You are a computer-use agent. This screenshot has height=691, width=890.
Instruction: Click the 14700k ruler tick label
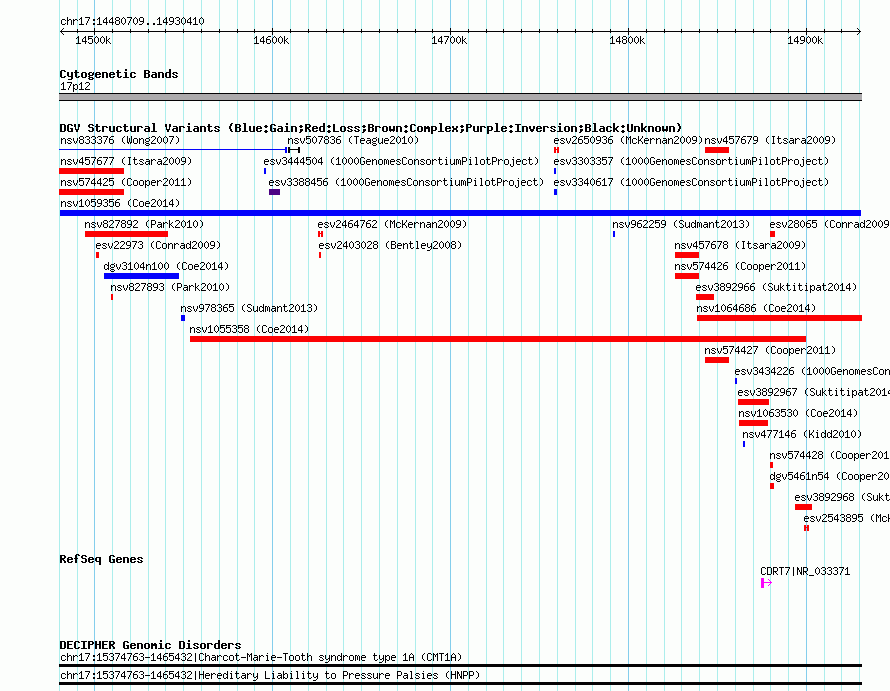449,40
